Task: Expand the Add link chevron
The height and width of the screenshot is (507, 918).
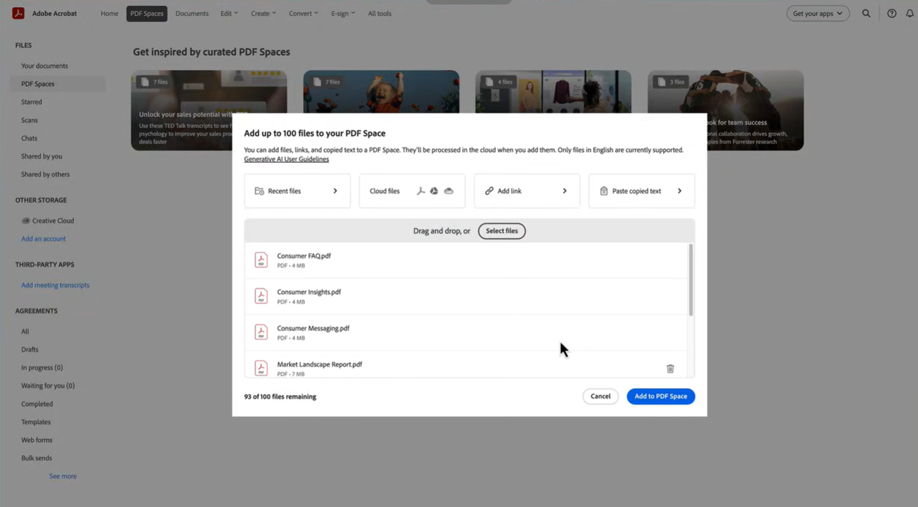Action: coord(564,191)
